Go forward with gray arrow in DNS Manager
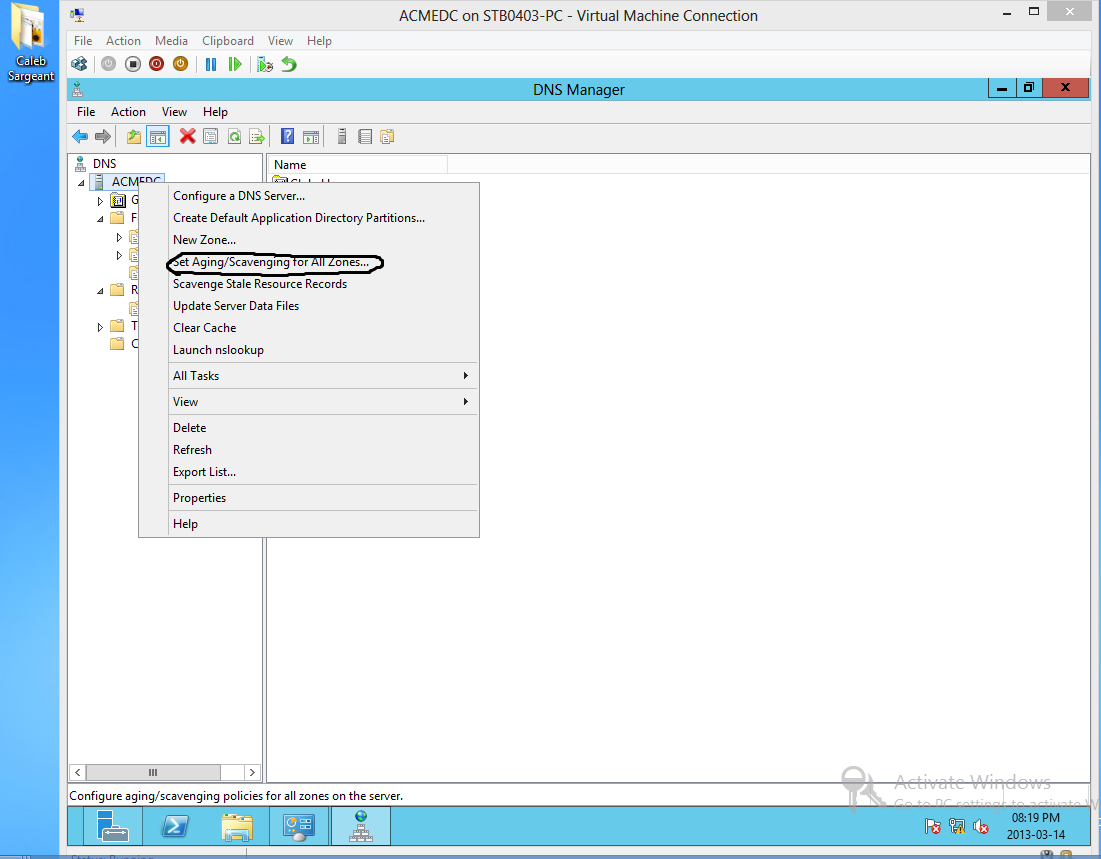The image size is (1101, 859). pyautogui.click(x=103, y=136)
